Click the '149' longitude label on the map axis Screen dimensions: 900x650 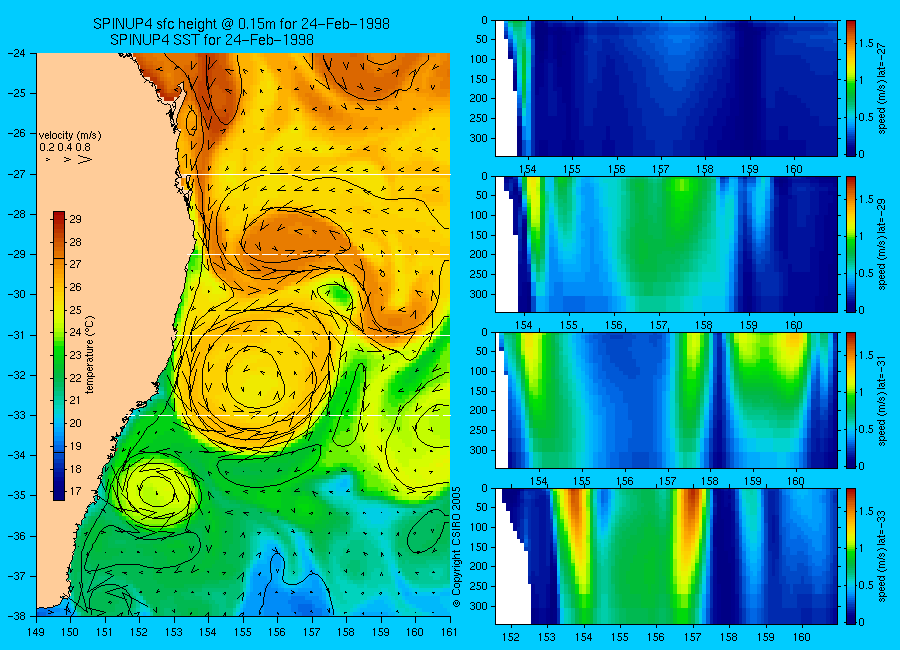(x=36, y=632)
